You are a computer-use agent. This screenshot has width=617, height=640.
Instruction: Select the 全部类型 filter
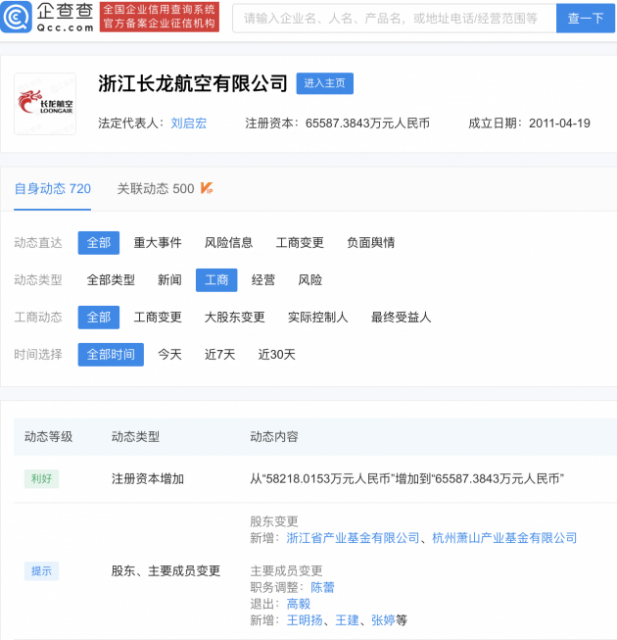[x=111, y=280]
